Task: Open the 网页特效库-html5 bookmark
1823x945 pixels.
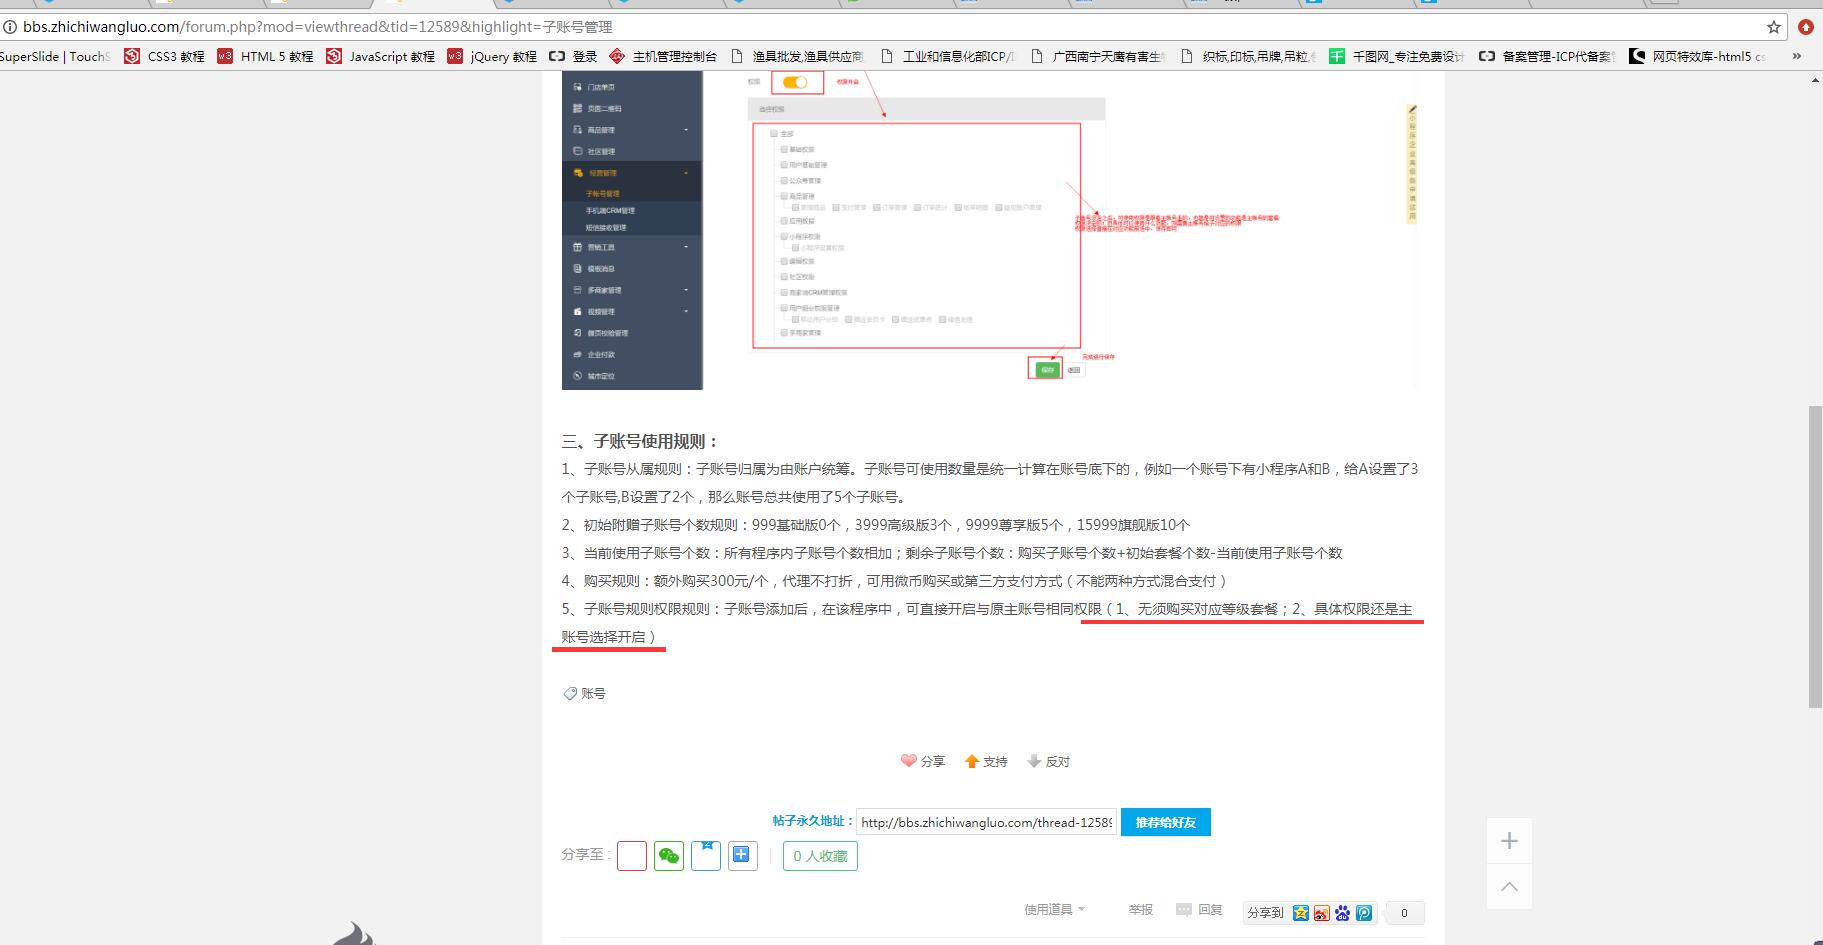Action: (x=1697, y=56)
